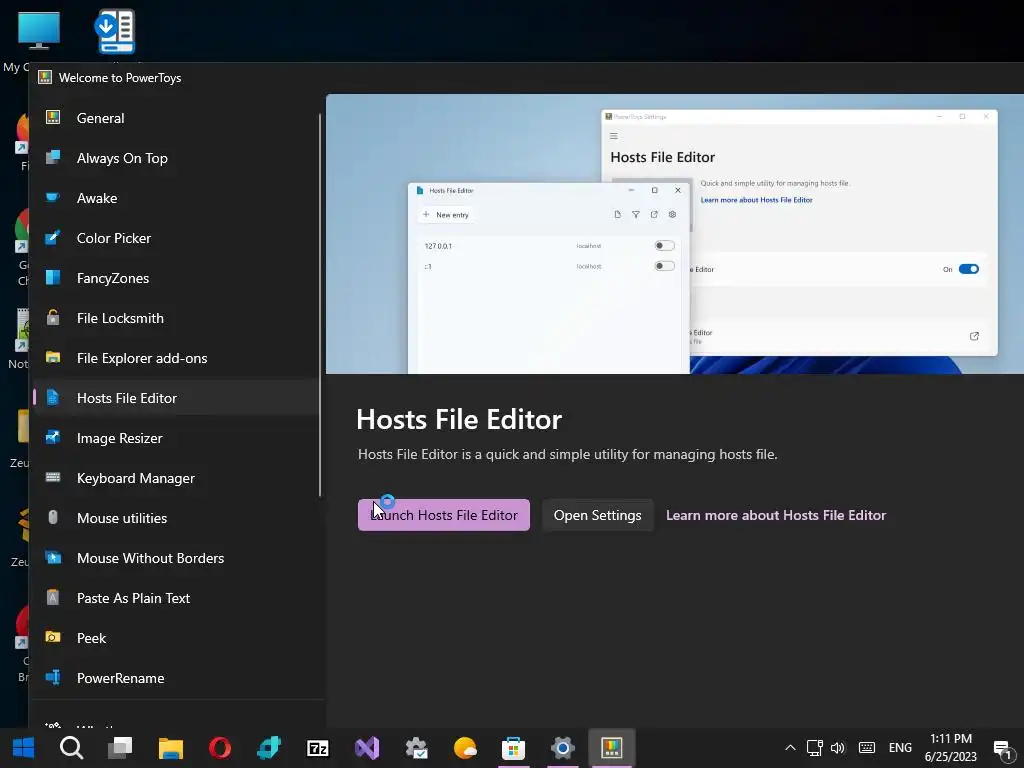Click the File Explorer add-ons folder icon

[x=53, y=358]
